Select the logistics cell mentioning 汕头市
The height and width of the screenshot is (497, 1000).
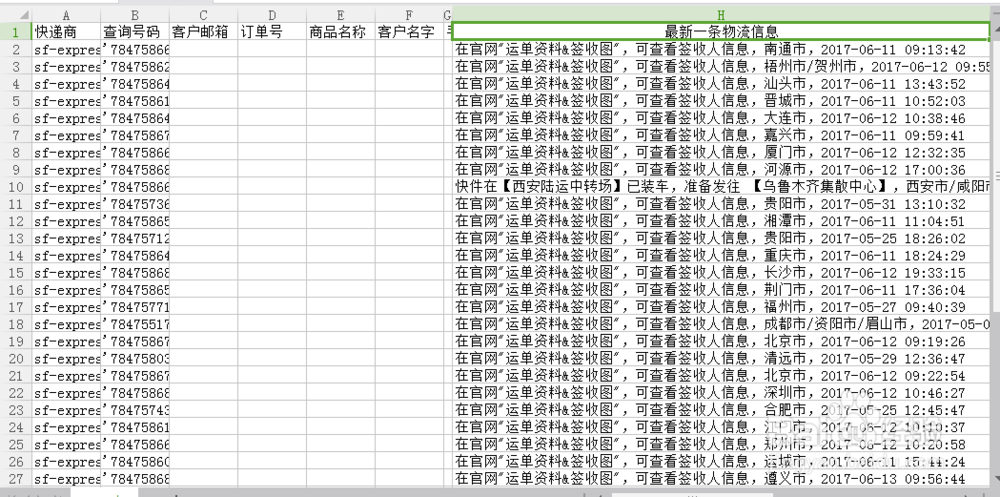[x=721, y=84]
